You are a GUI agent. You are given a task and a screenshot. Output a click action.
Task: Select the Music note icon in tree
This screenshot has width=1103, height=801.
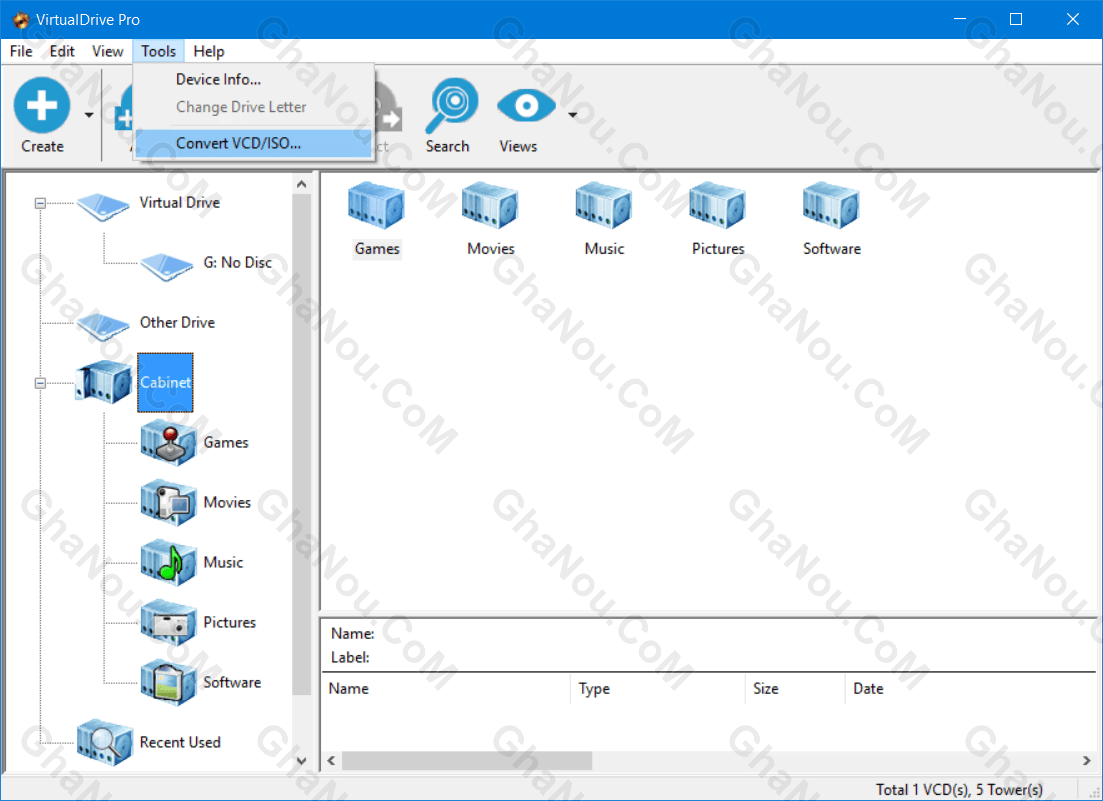click(168, 563)
